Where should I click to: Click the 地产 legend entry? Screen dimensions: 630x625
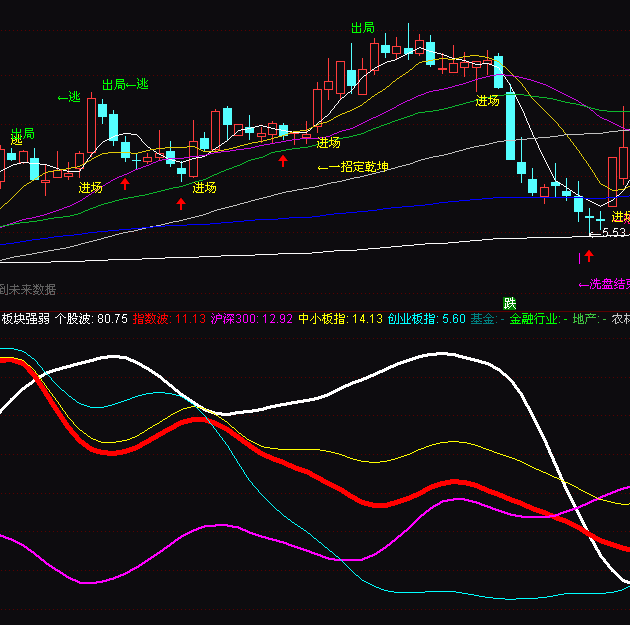tap(590, 319)
